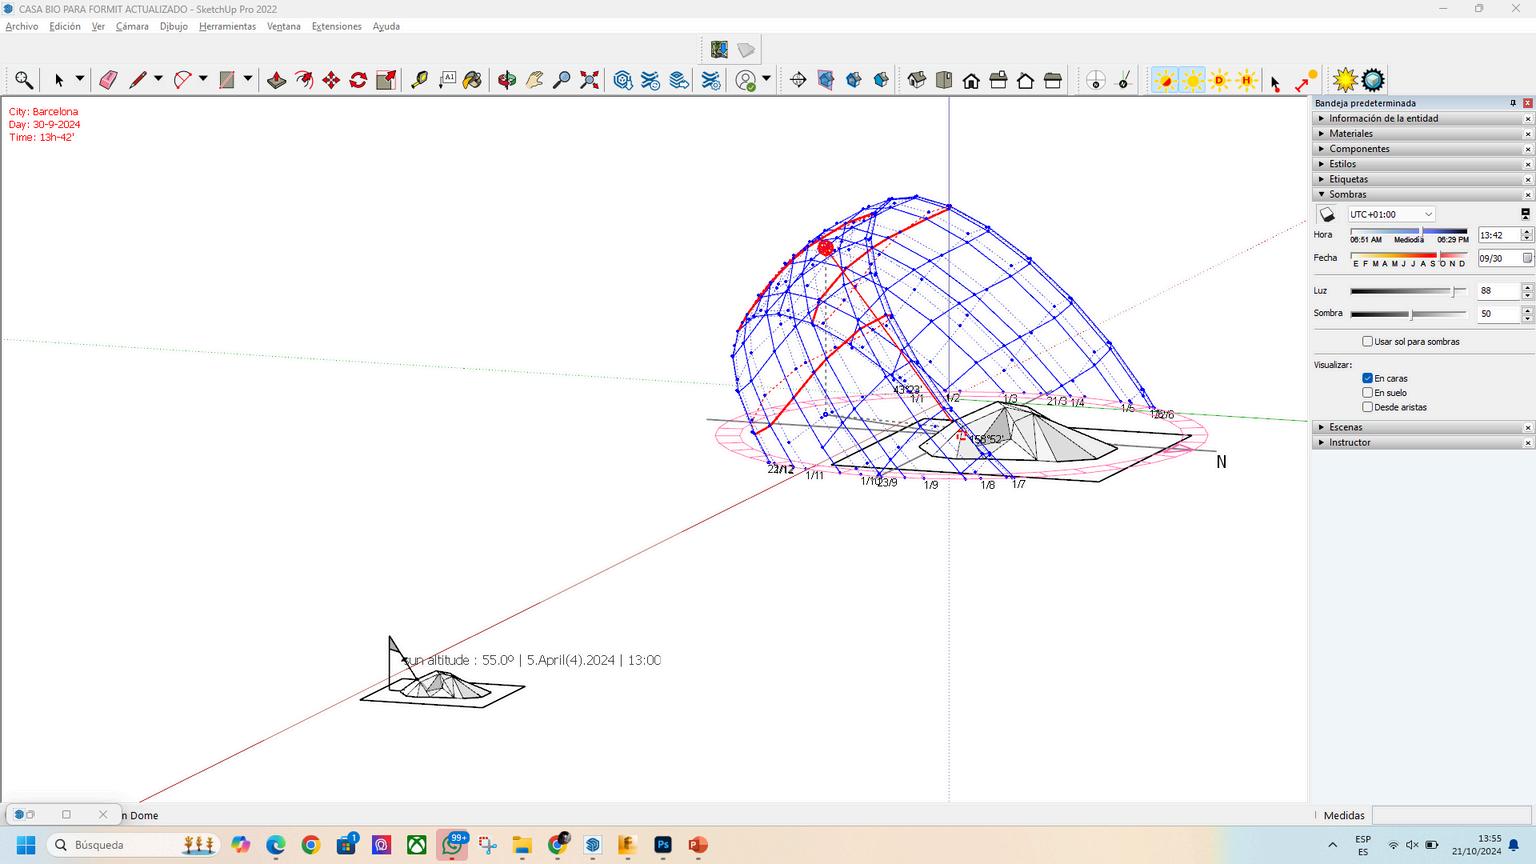Screen dimensions: 1536x864
Task: Click the Hora time input field
Action: point(1497,235)
